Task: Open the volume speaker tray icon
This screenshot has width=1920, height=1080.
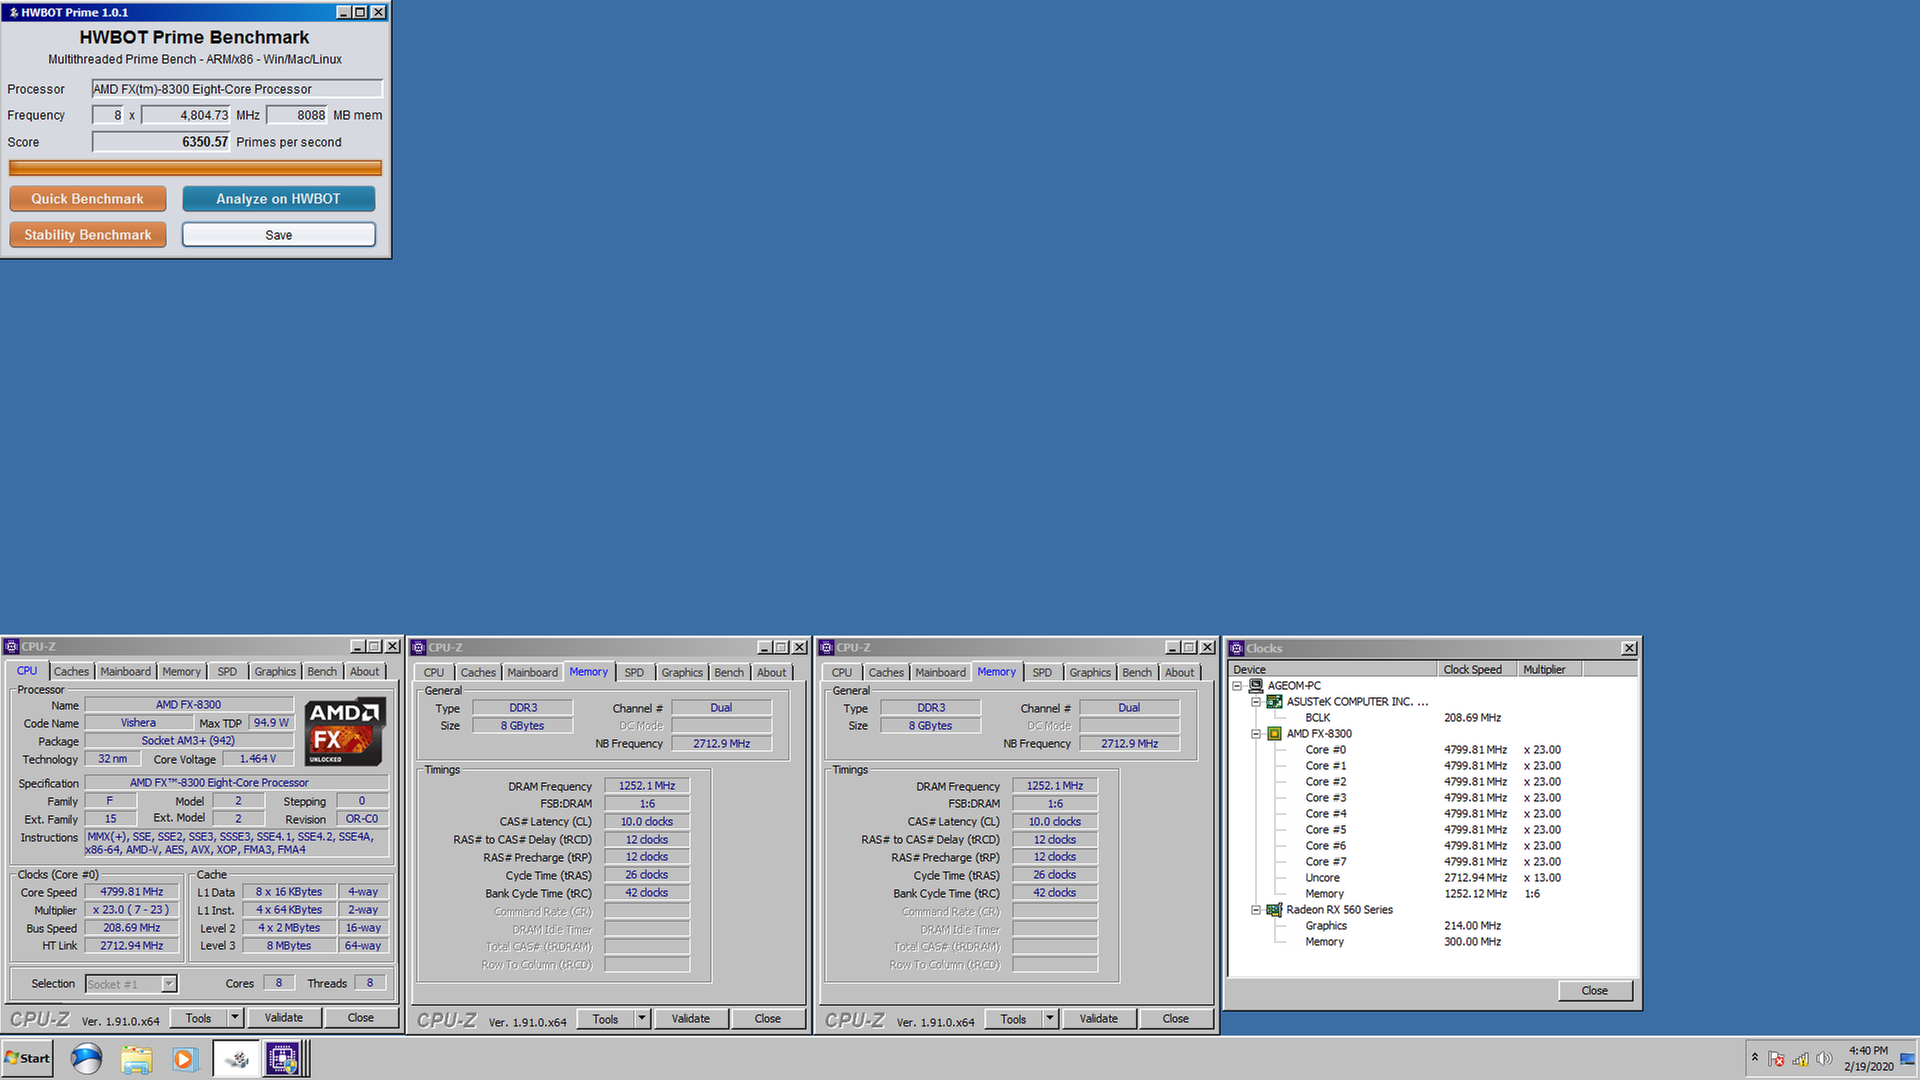Action: [x=1824, y=1059]
